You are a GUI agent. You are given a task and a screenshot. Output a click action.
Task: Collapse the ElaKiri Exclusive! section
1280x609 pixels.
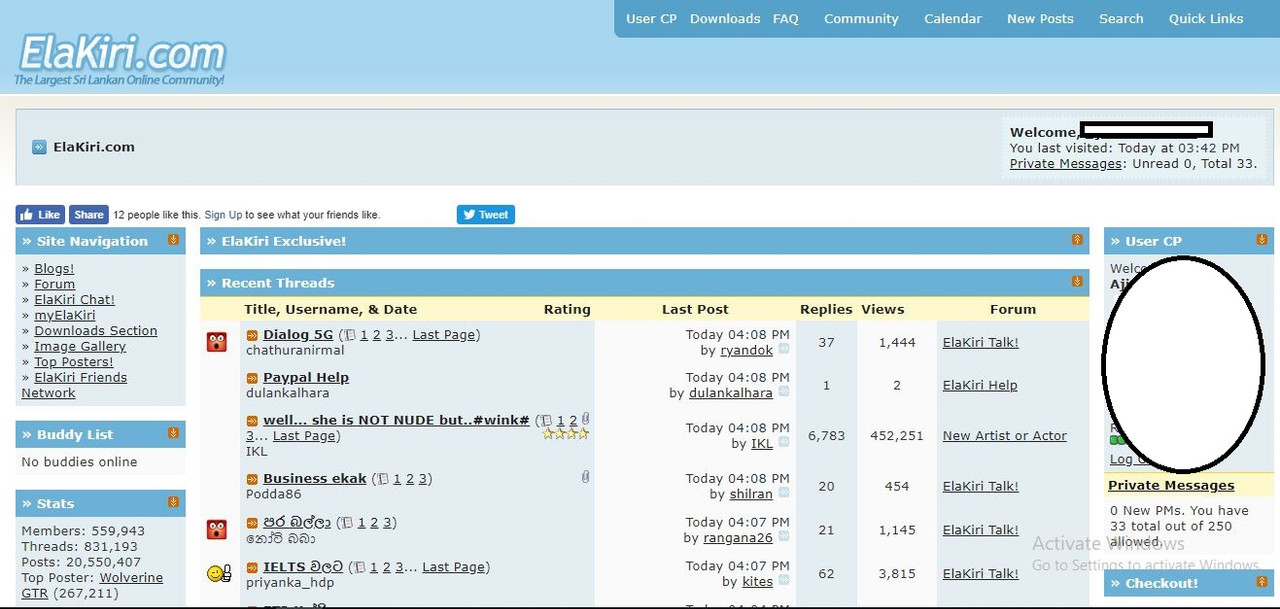tap(1077, 240)
